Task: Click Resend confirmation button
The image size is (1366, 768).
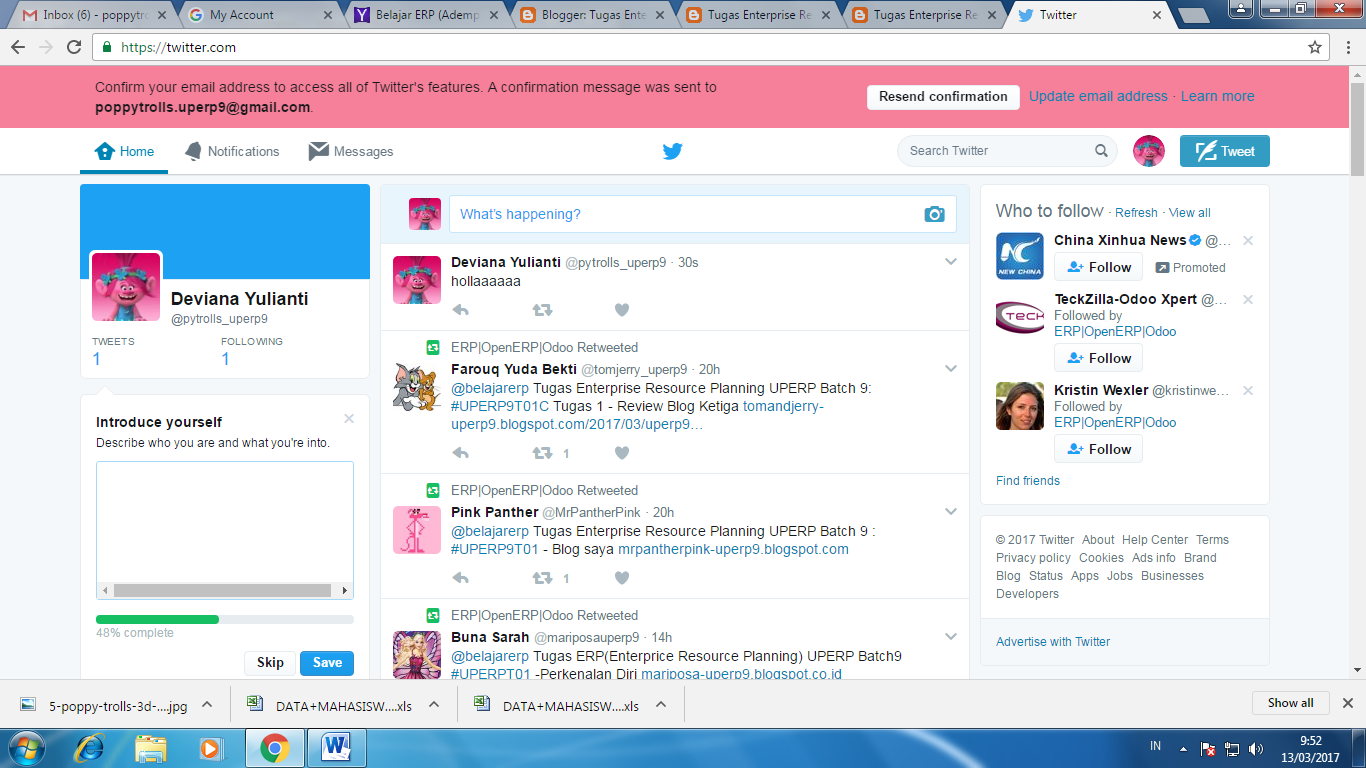Action: coord(943,97)
